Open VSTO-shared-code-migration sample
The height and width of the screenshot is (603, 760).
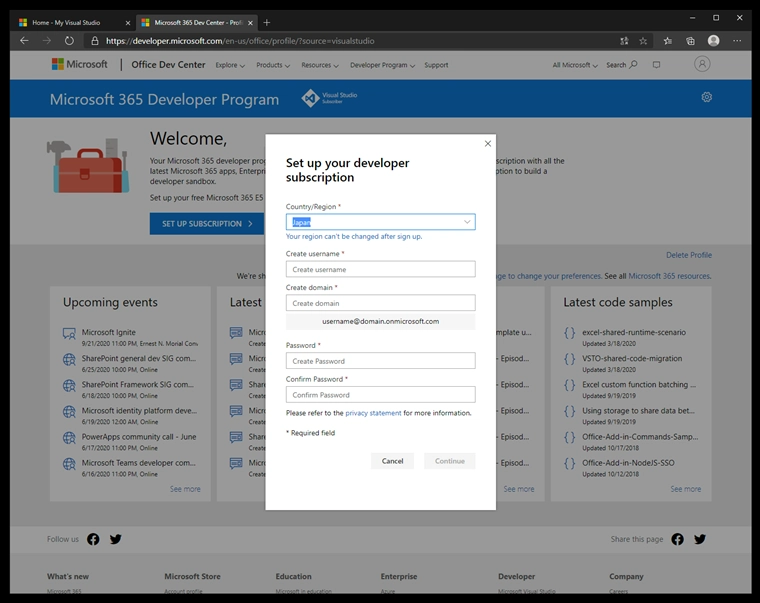[x=632, y=358]
